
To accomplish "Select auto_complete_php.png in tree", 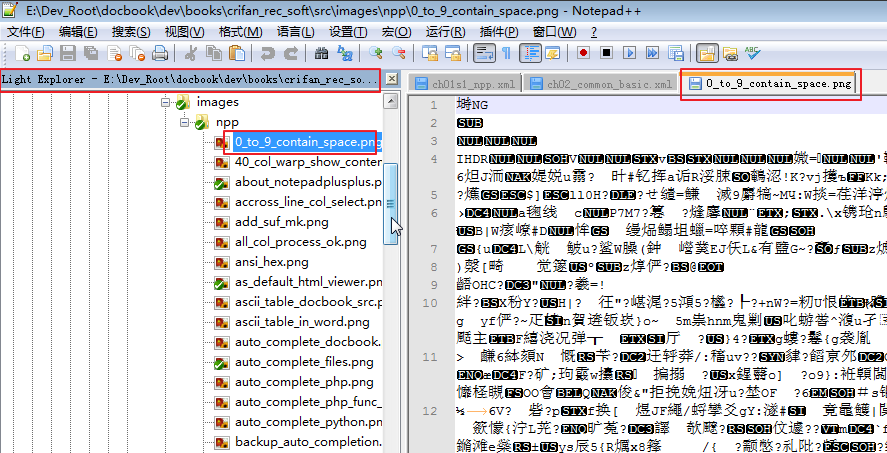I will tap(304, 382).
